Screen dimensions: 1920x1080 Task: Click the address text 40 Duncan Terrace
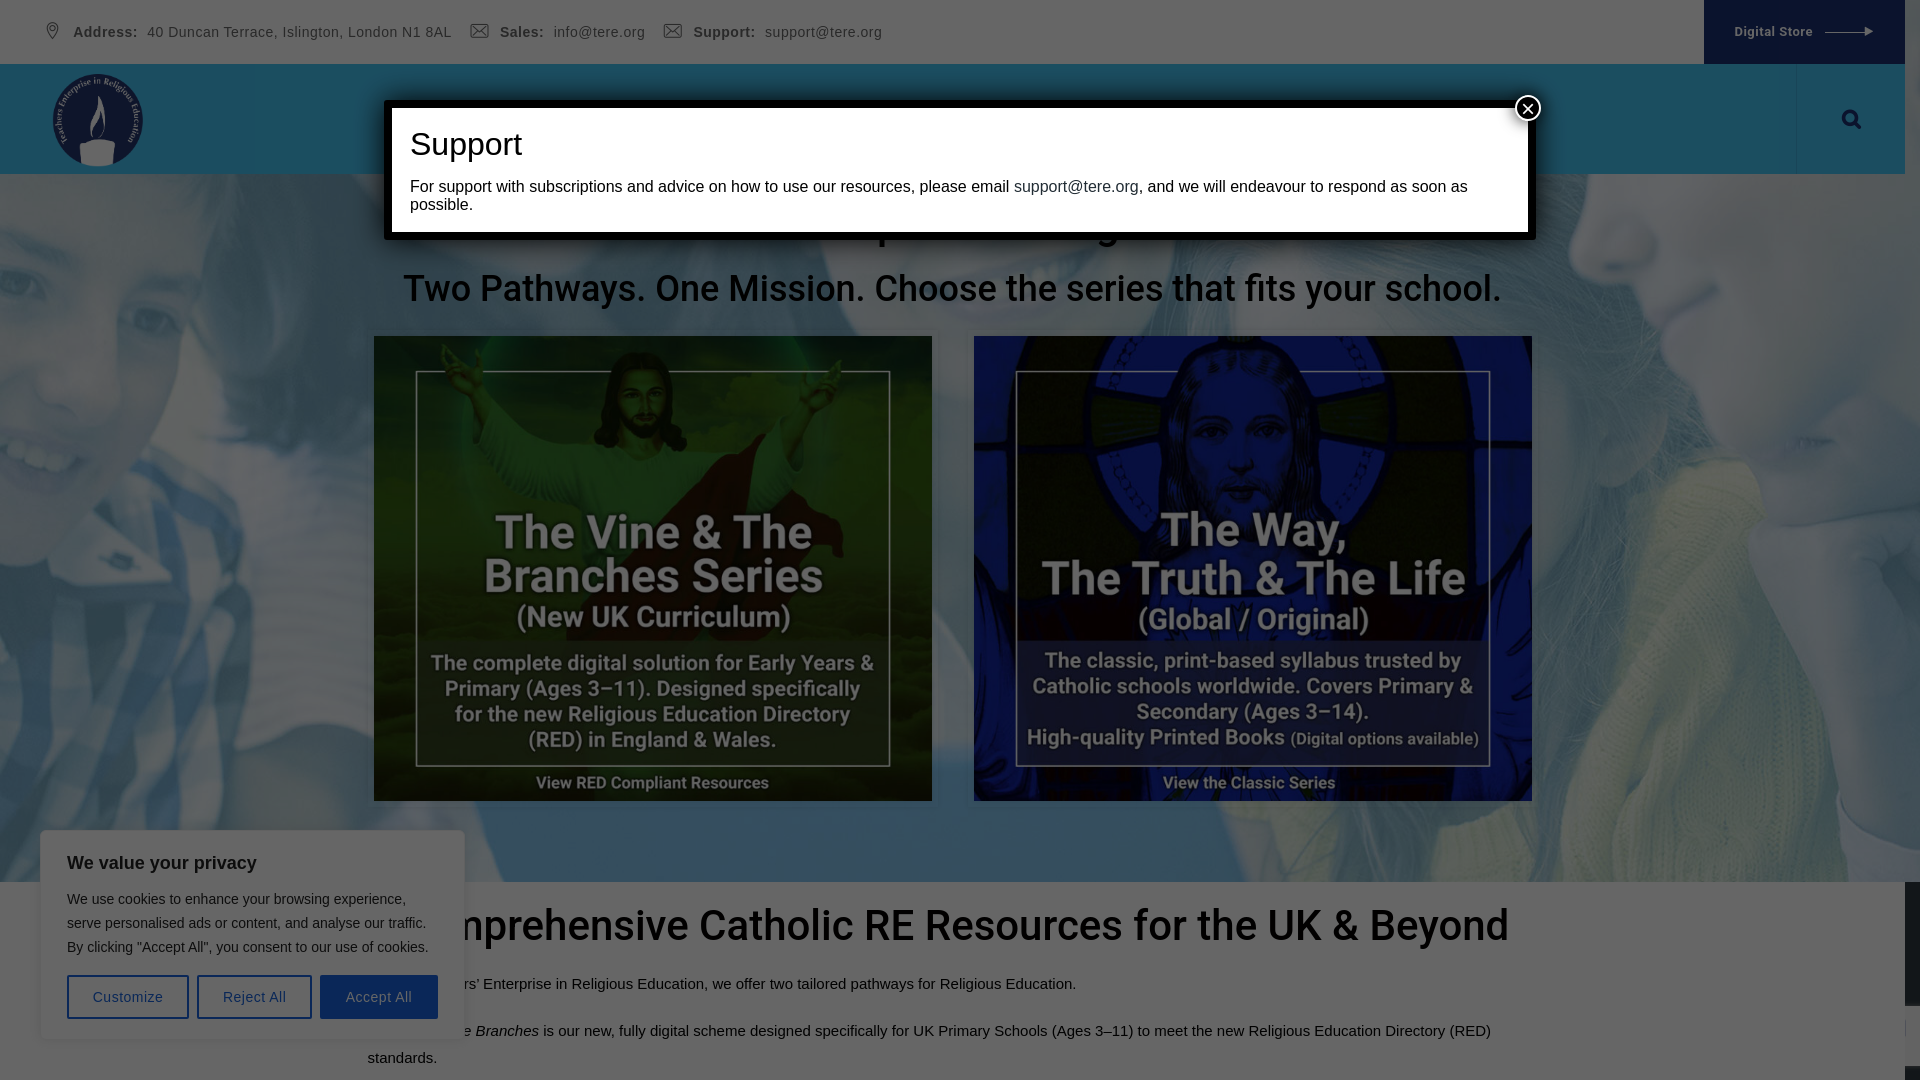[299, 32]
